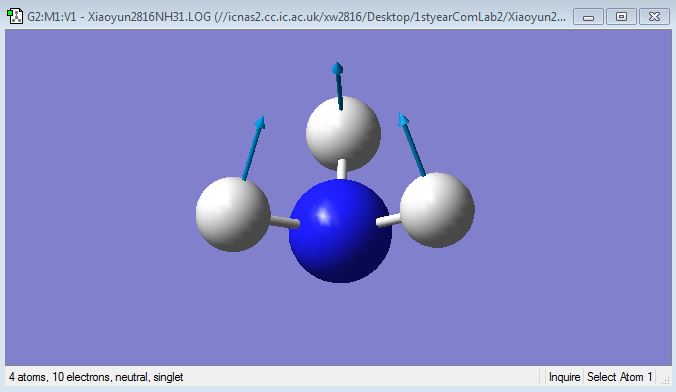The width and height of the screenshot is (676, 392).
Task: Maximize the molecule viewer window
Action: pos(621,17)
